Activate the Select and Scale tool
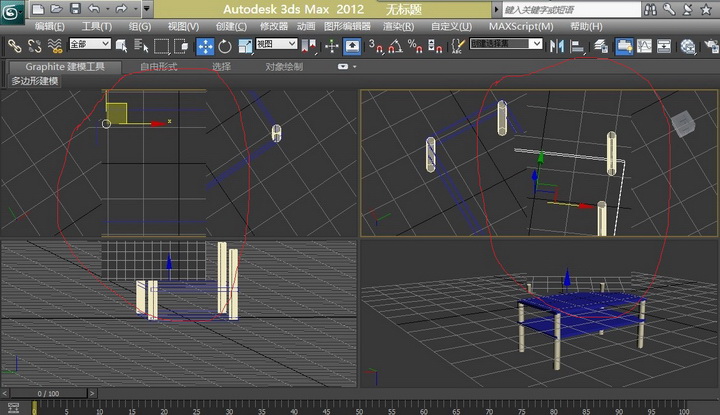The height and width of the screenshot is (415, 720). (246, 46)
